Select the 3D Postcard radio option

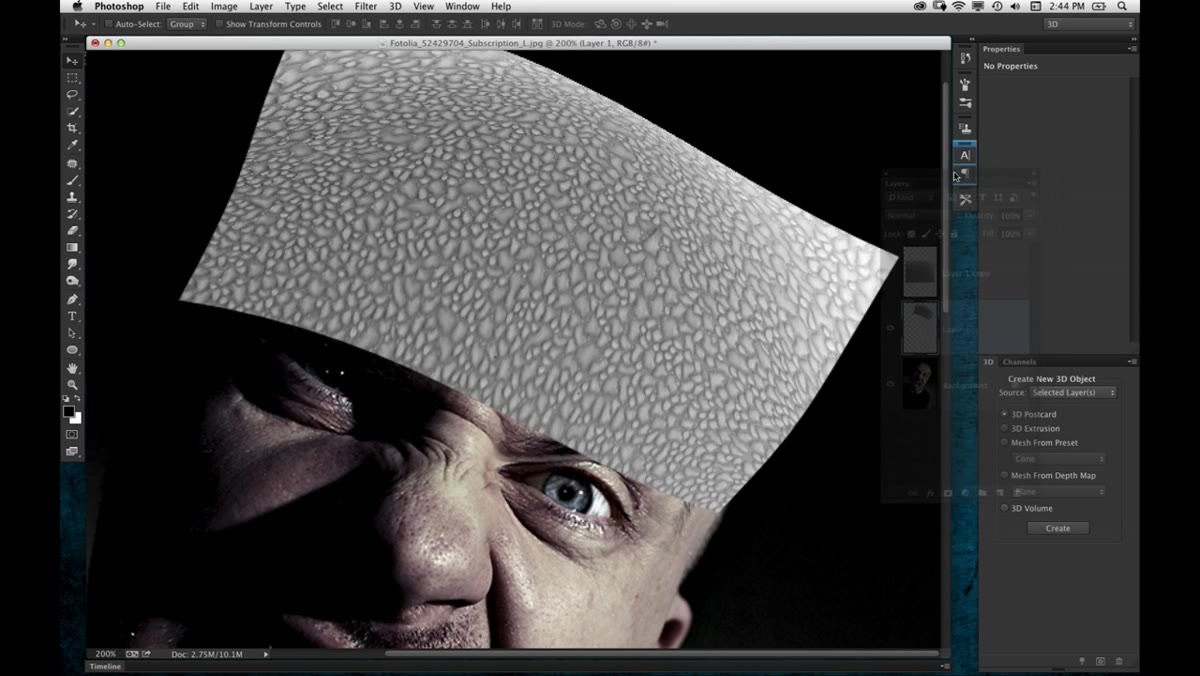pos(1004,414)
